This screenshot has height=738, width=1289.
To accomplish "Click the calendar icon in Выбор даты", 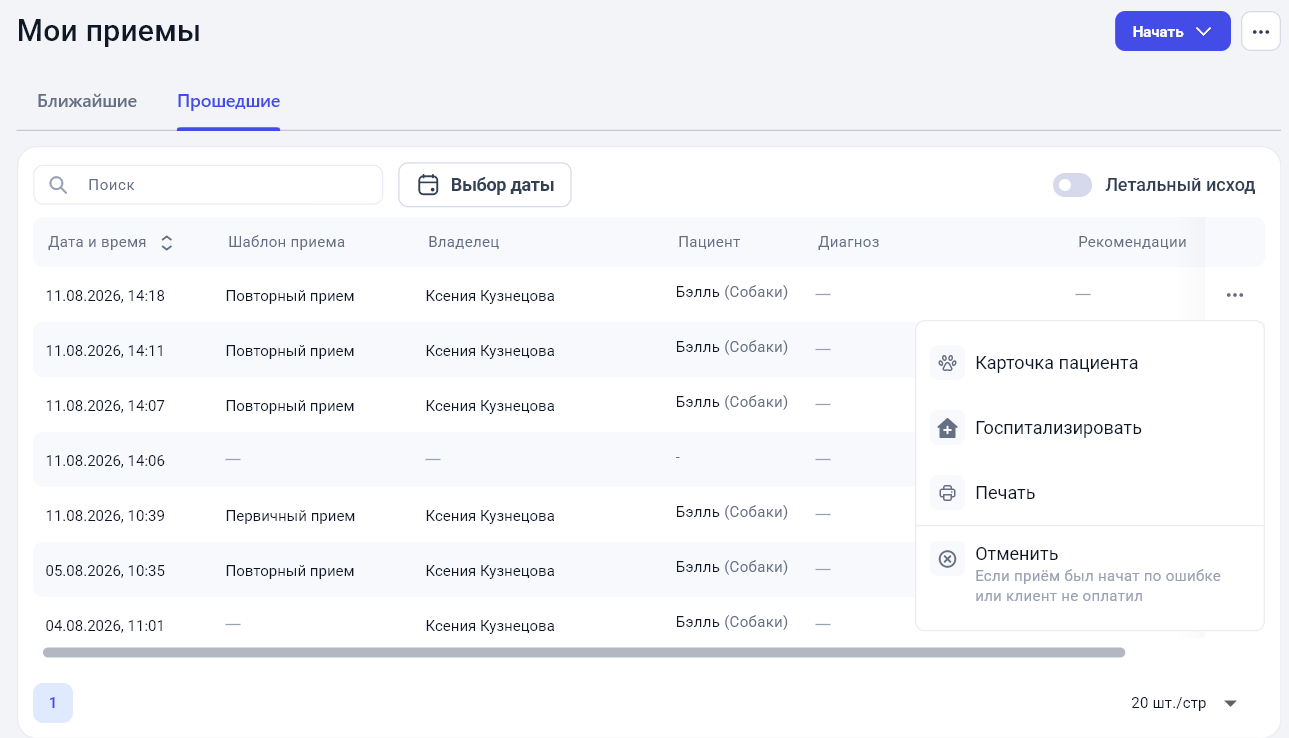I will (x=428, y=185).
